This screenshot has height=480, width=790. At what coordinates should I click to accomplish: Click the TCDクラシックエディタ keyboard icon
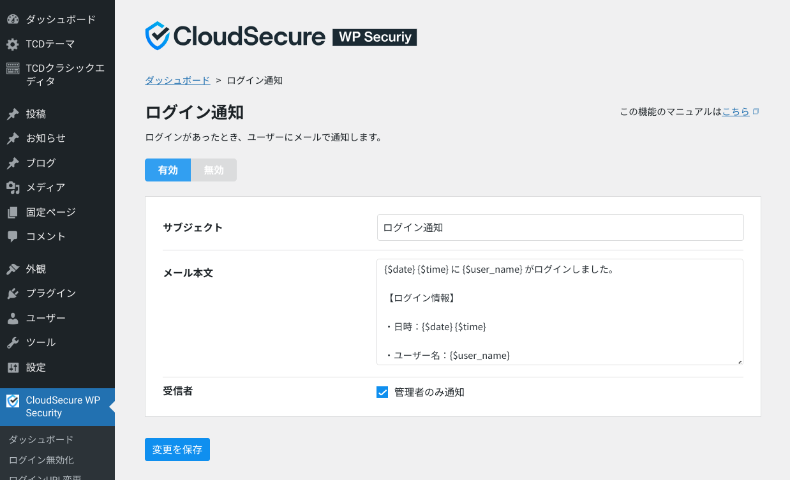13,68
